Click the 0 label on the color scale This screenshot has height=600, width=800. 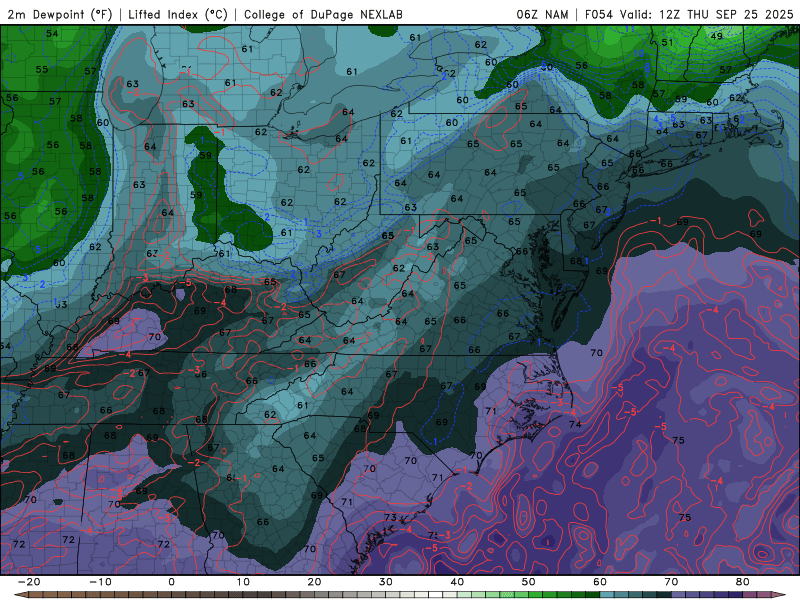click(x=171, y=582)
